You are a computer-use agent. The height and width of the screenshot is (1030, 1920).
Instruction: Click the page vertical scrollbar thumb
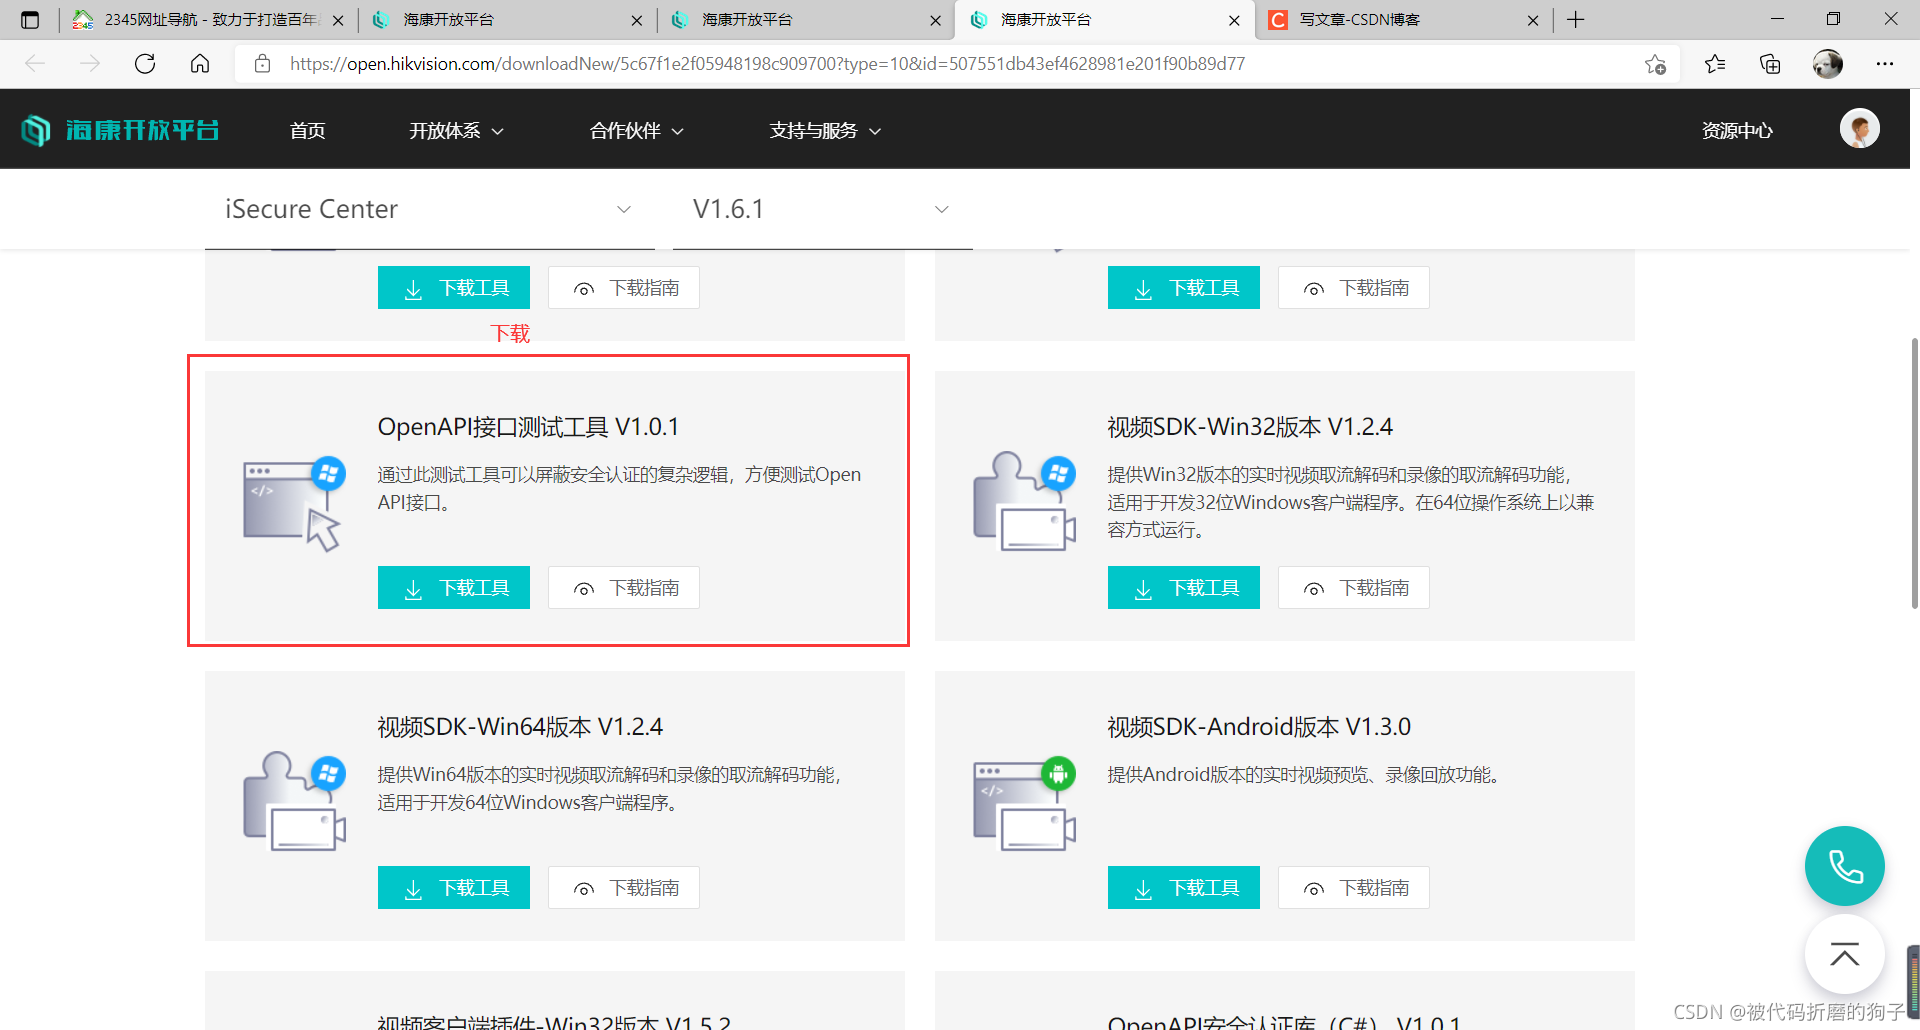[1914, 473]
